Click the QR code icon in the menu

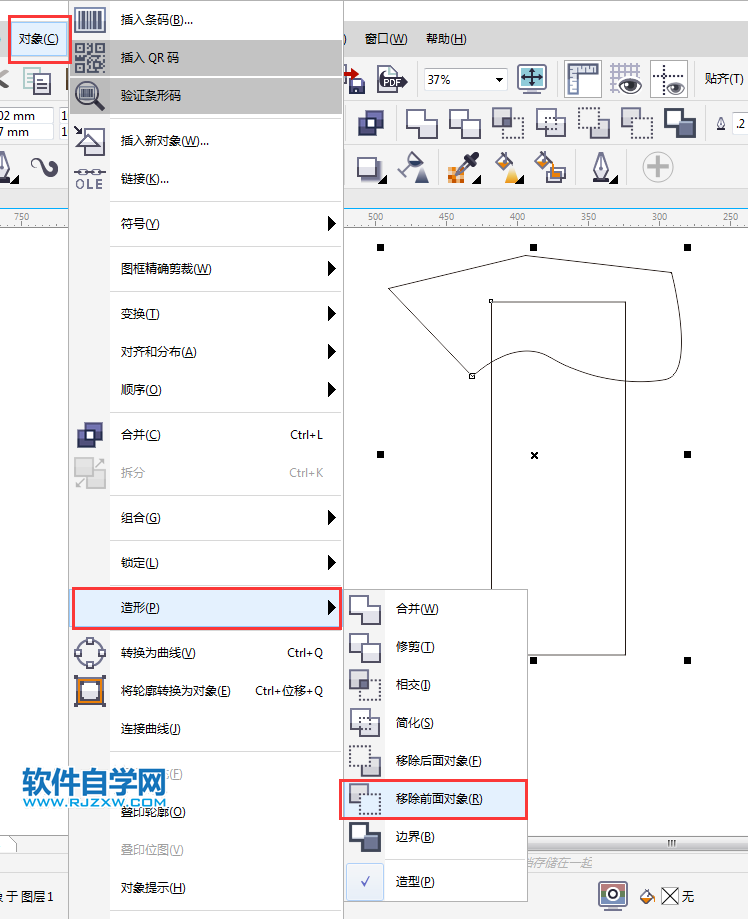point(90,57)
